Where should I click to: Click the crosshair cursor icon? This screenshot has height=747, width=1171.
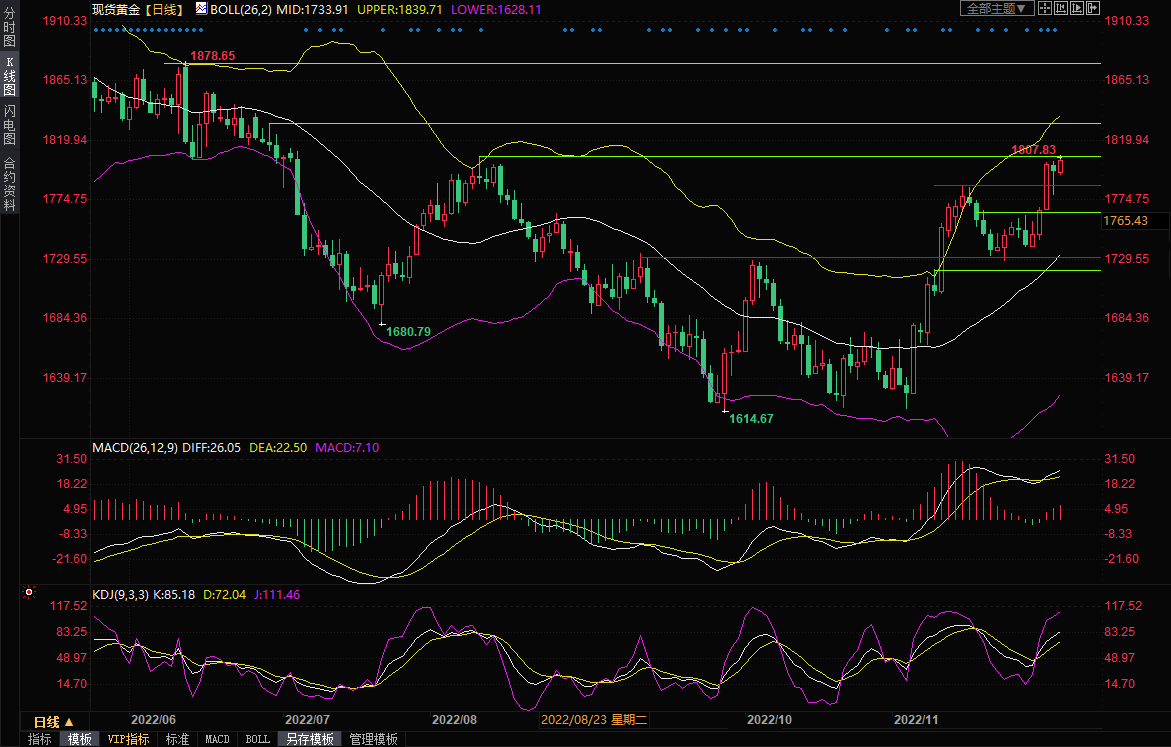point(1044,8)
